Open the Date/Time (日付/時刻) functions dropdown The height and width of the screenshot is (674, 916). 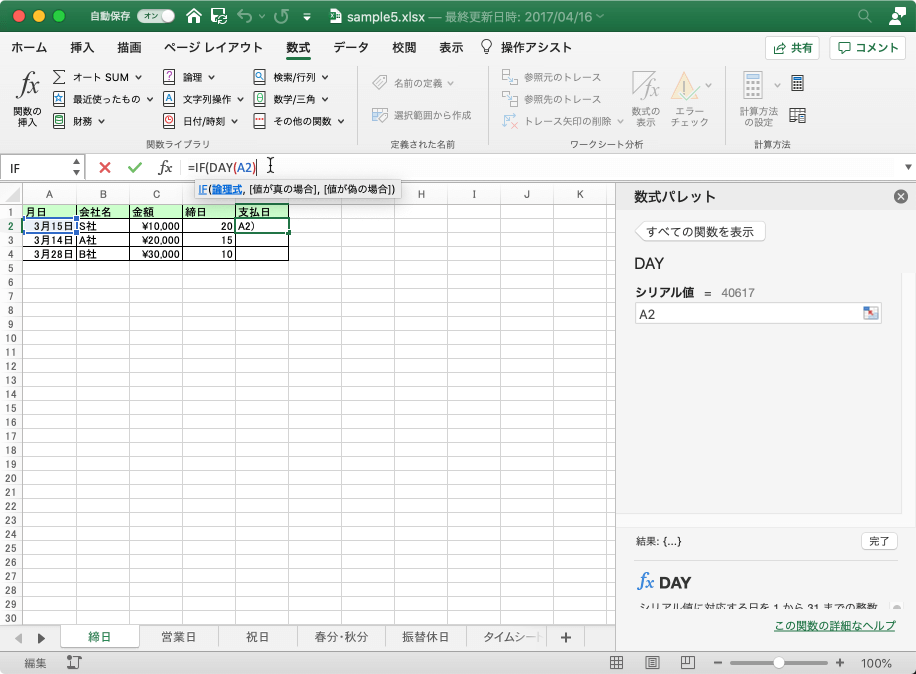[x=200, y=121]
